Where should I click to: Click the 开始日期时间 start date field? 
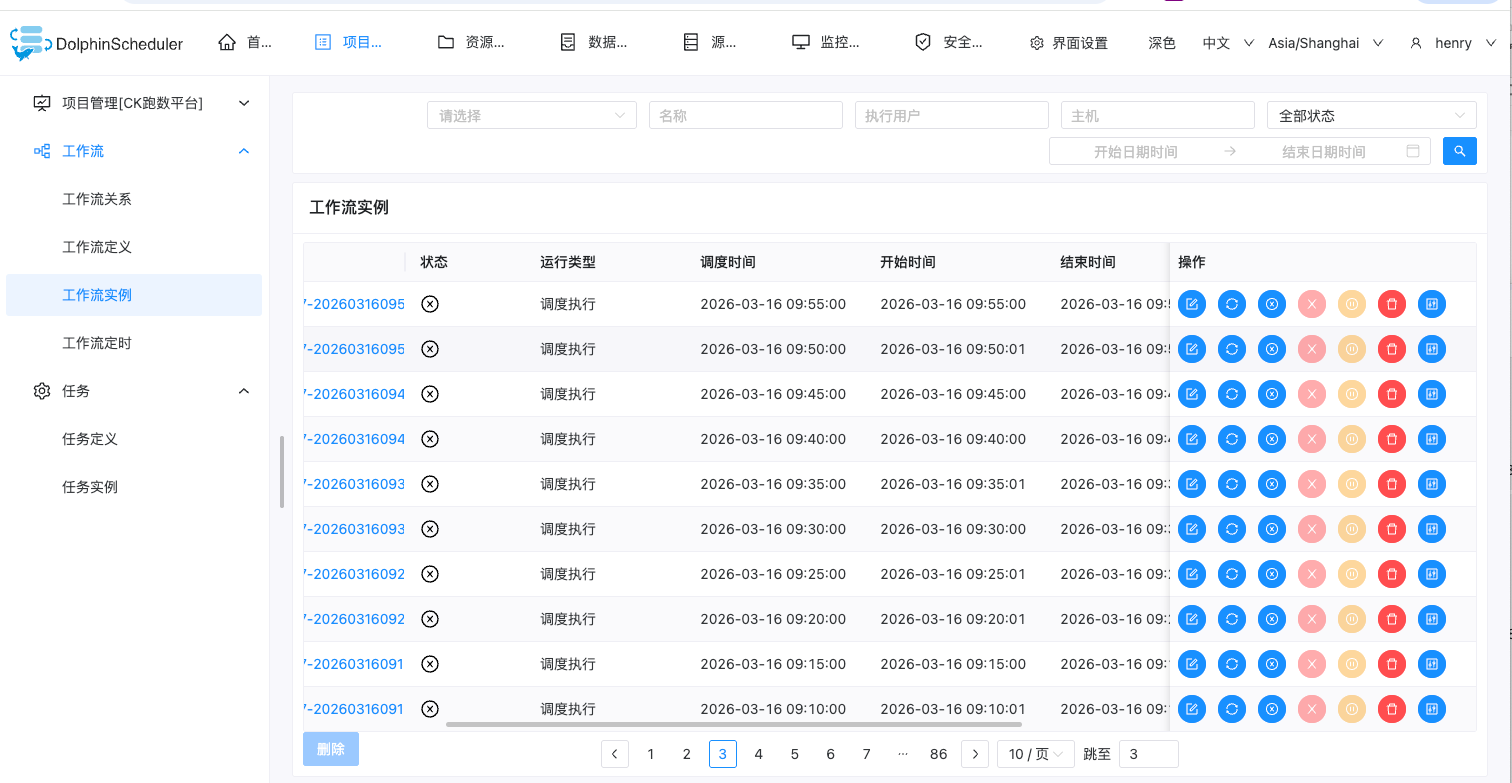click(x=1136, y=152)
